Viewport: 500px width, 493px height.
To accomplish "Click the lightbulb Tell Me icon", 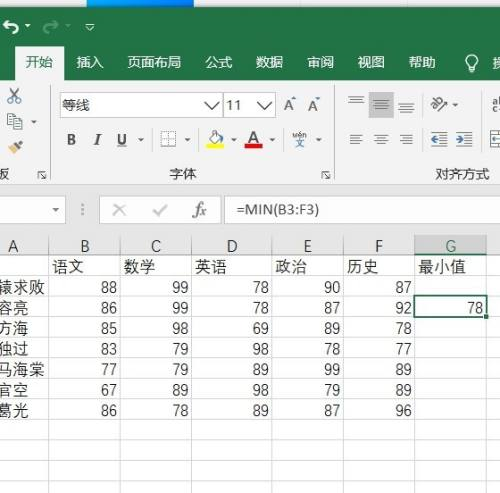I will point(472,63).
